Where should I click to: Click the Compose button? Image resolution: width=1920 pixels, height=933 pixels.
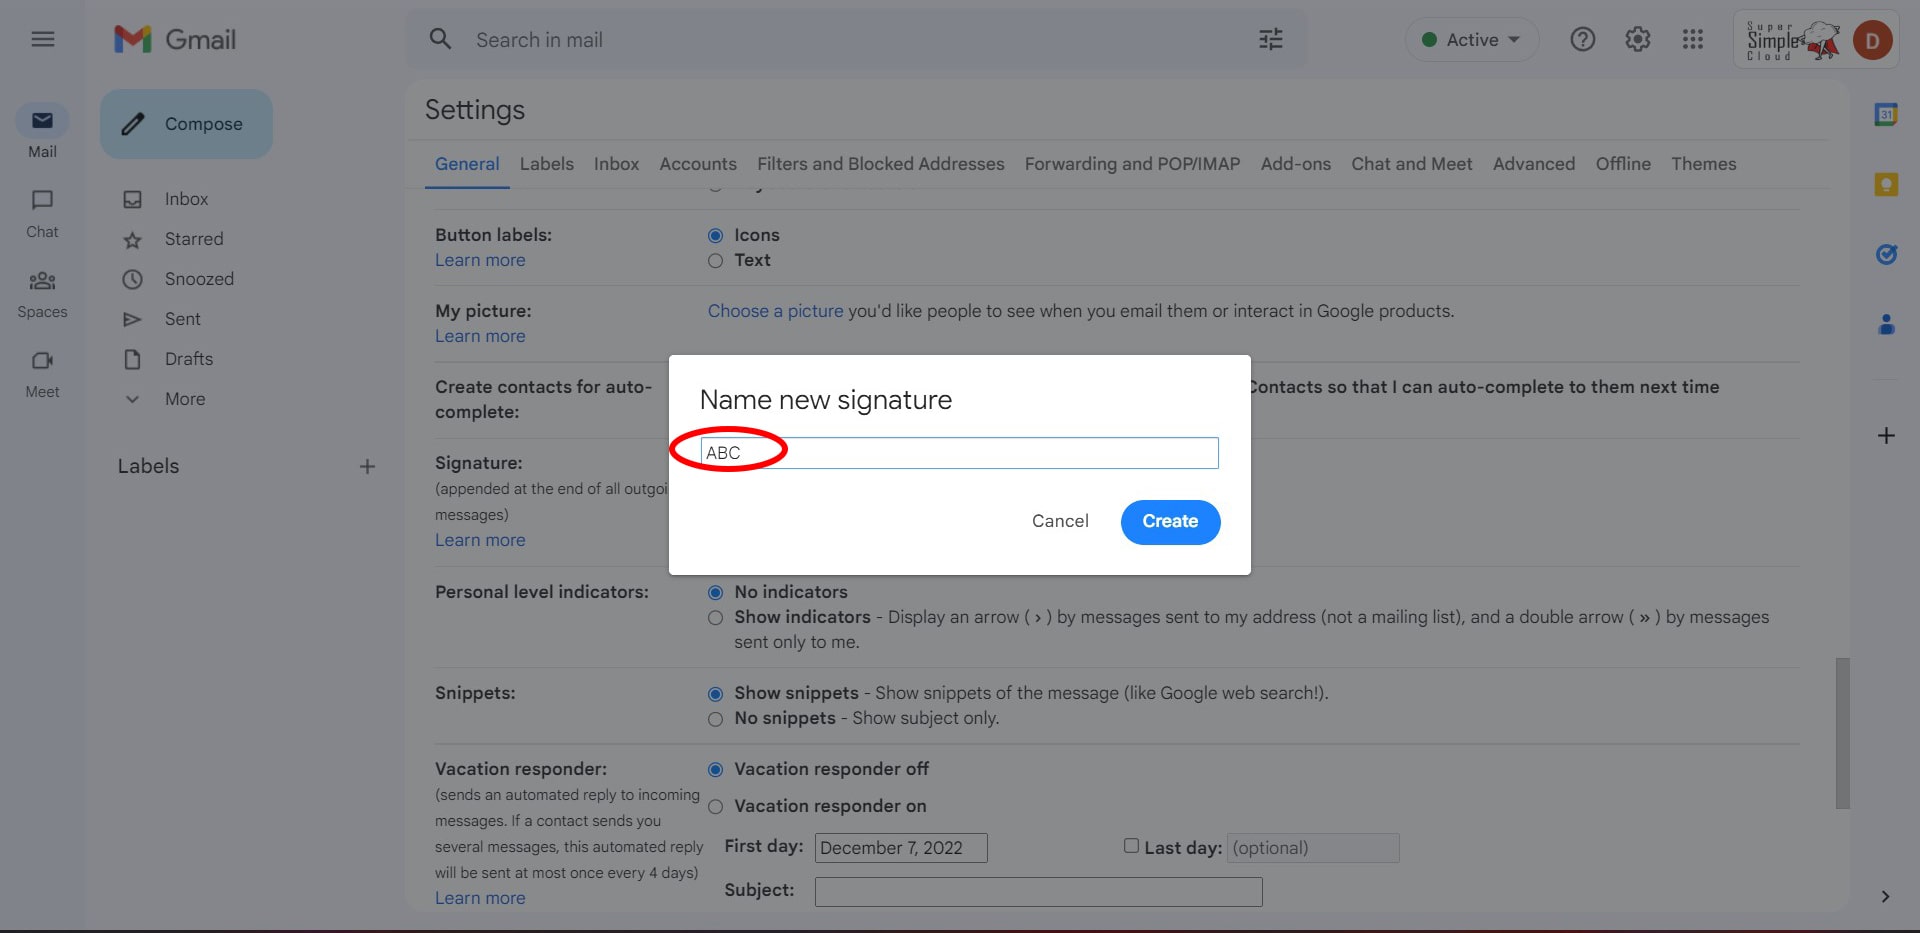tap(186, 124)
